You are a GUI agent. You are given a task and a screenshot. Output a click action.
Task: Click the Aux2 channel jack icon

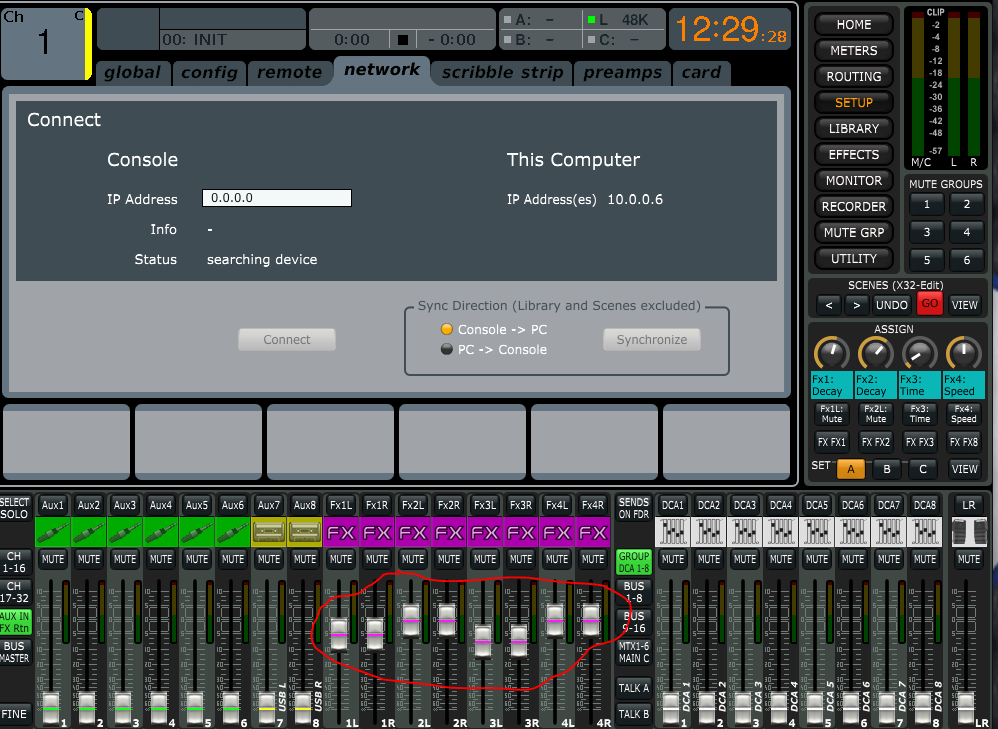[88, 532]
